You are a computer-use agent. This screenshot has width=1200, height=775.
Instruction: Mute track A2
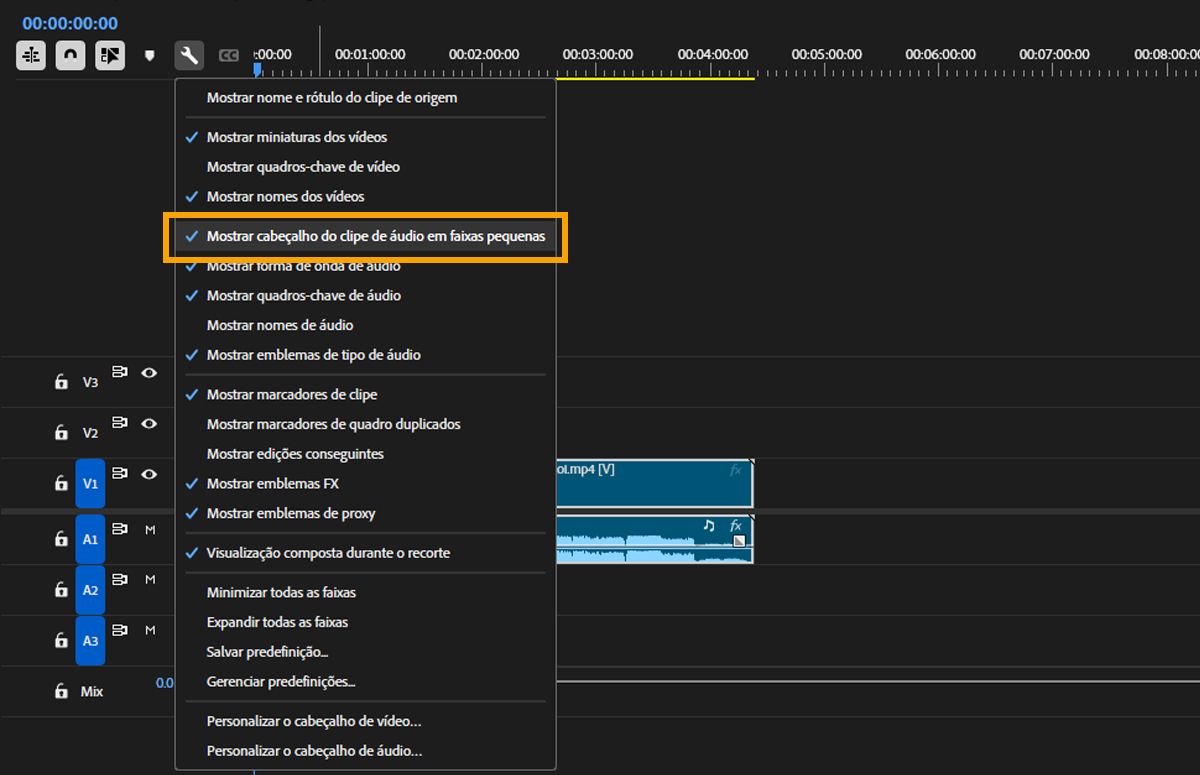click(150, 580)
